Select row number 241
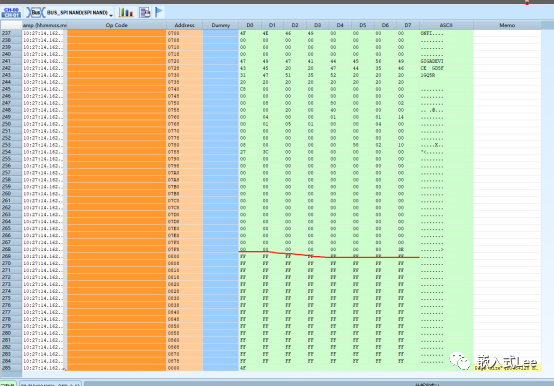Image resolution: width=554 pixels, height=386 pixels. point(11,61)
